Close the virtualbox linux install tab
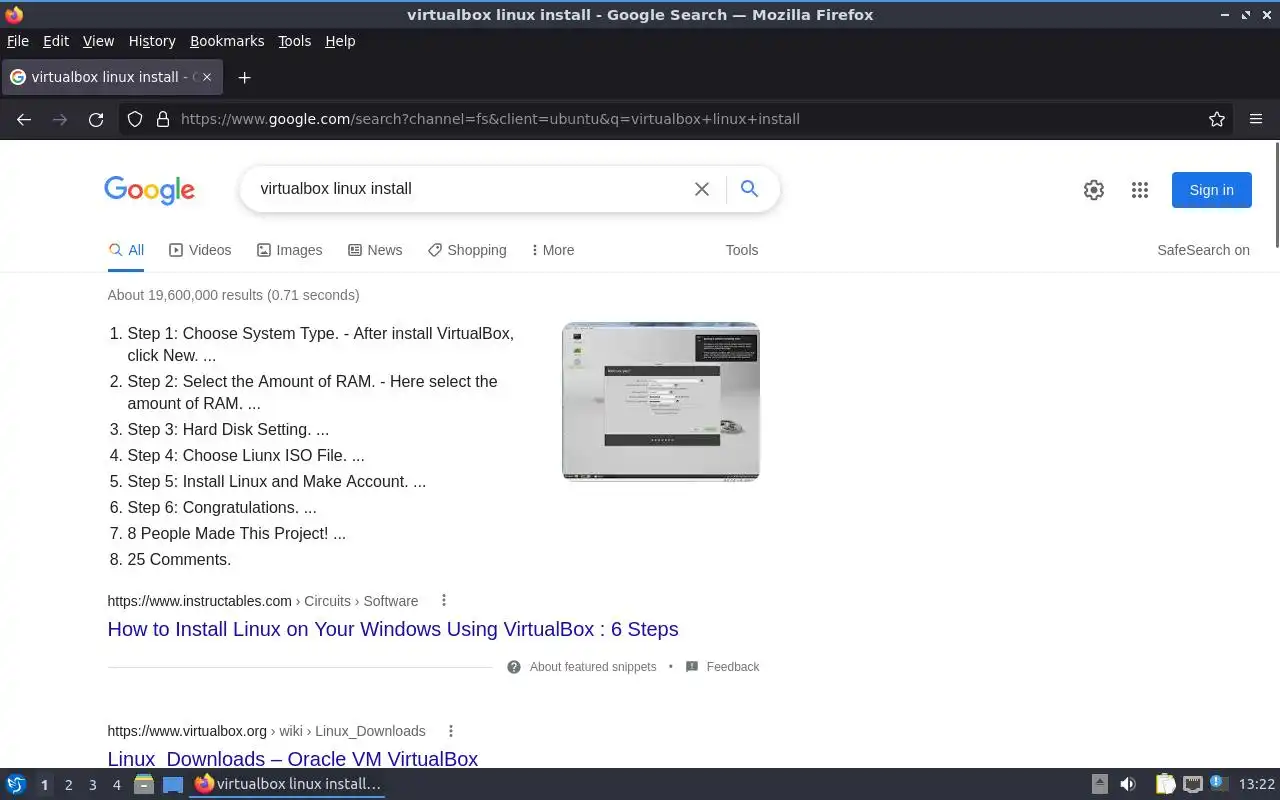 (207, 77)
